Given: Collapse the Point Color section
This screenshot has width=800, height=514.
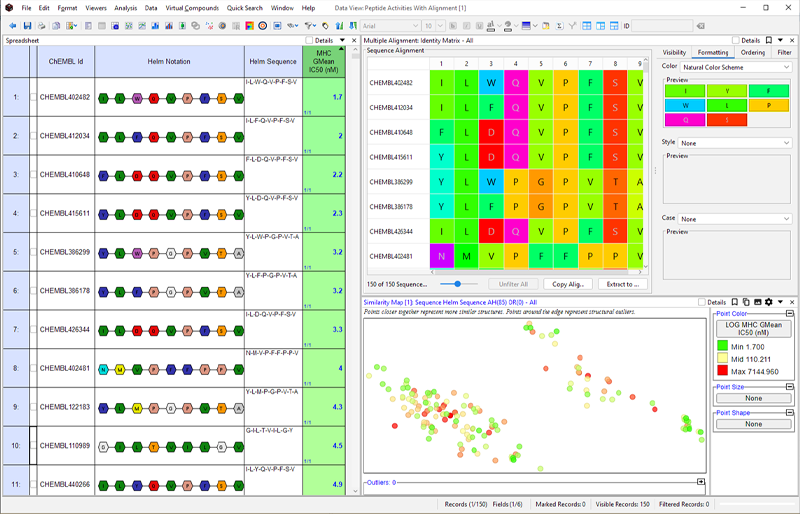Looking at the screenshot, I should (x=789, y=313).
